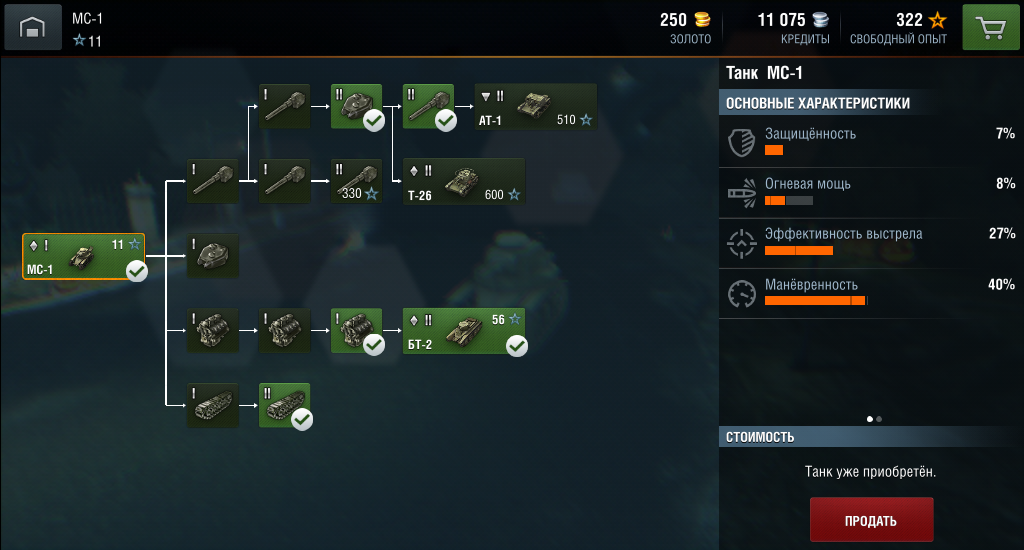Select the MC-1 tank node
The height and width of the screenshot is (550, 1024).
84,256
